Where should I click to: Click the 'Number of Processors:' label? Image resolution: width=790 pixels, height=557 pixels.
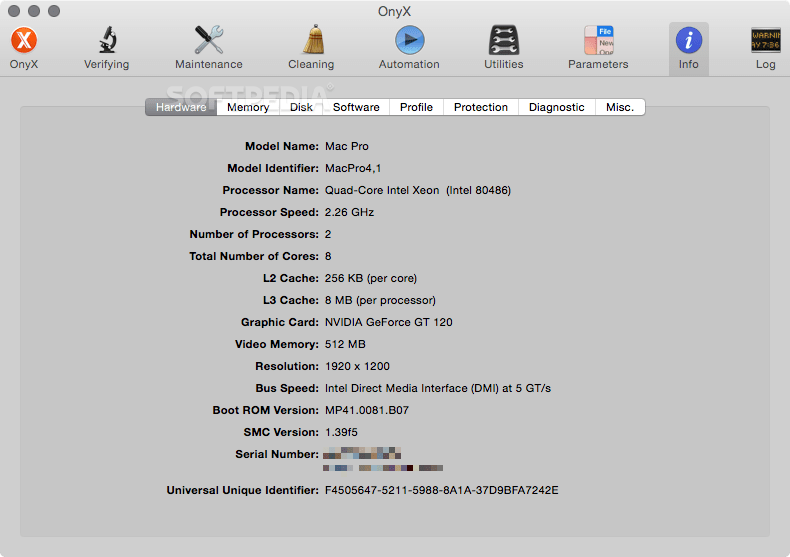click(x=254, y=234)
